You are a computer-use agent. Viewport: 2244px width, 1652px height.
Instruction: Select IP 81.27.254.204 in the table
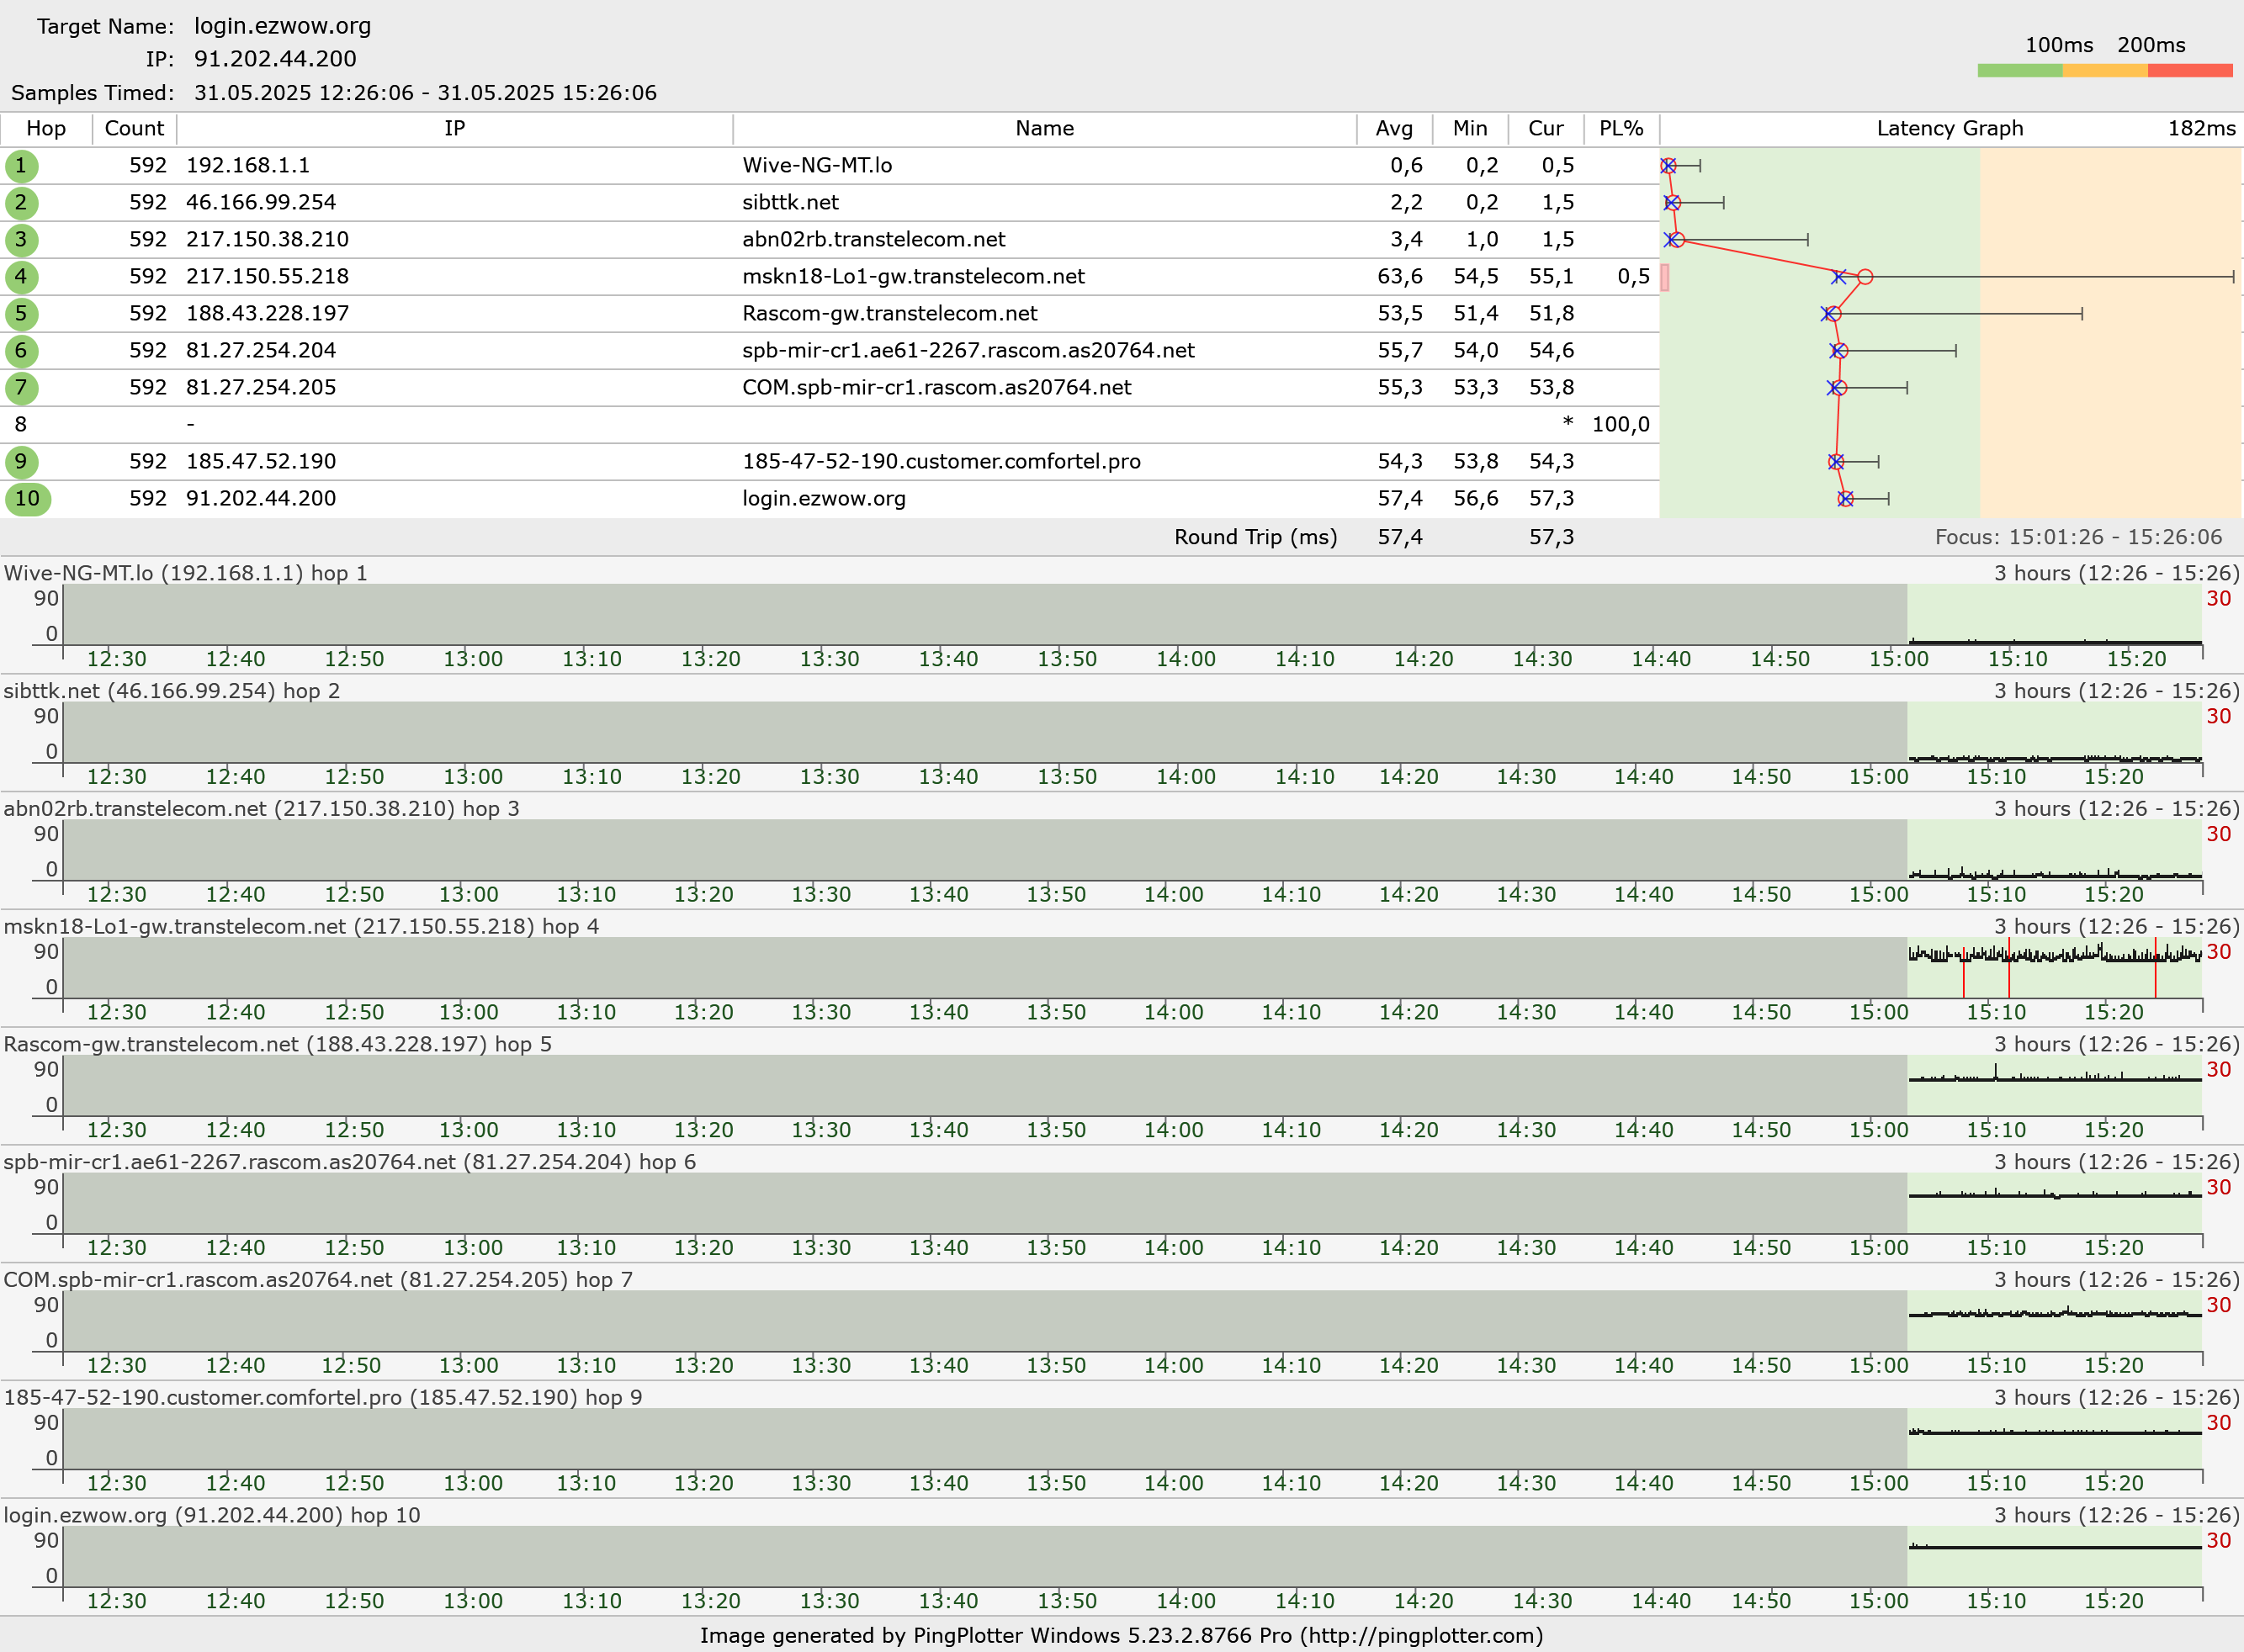click(261, 351)
